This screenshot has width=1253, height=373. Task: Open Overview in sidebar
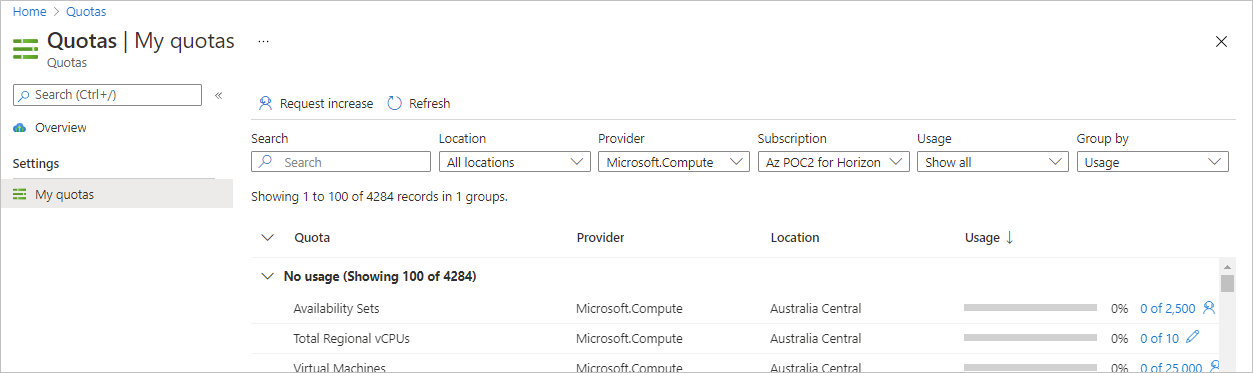pyautogui.click(x=60, y=128)
